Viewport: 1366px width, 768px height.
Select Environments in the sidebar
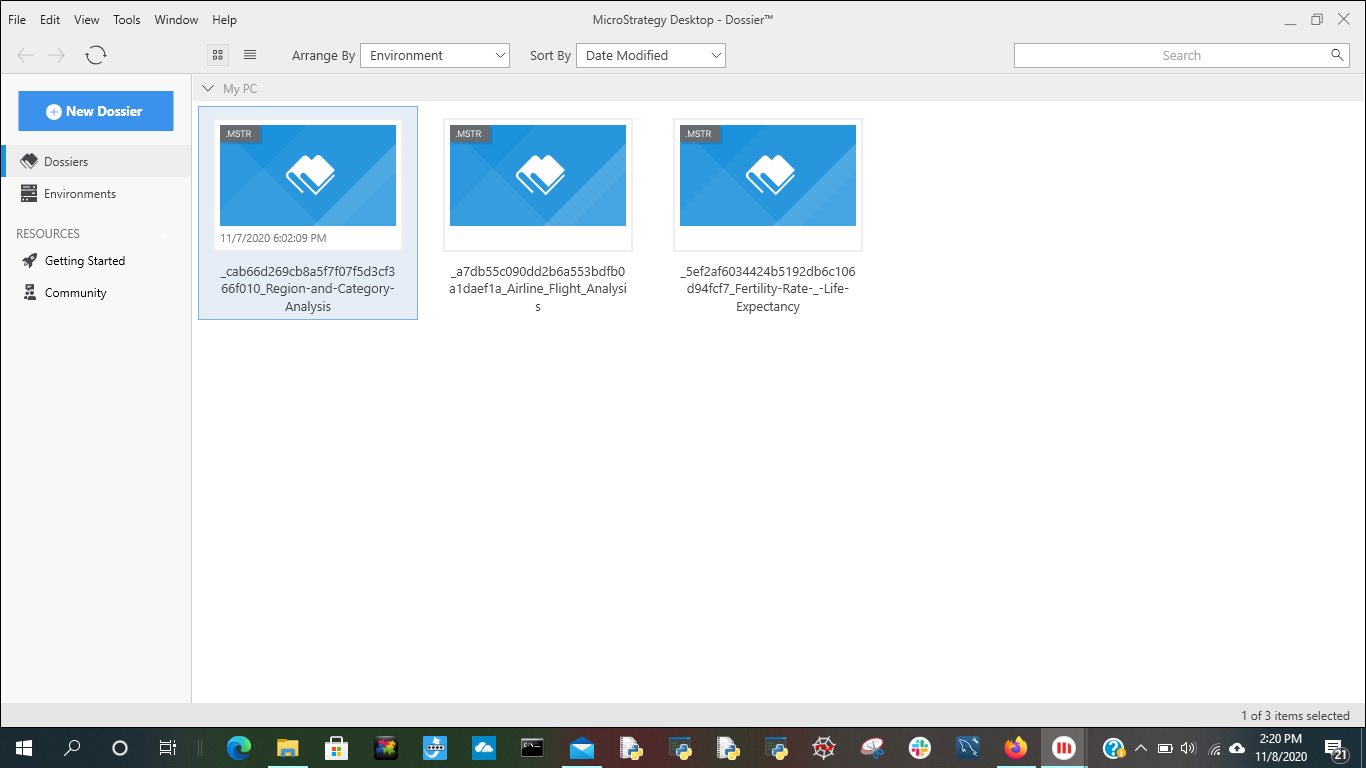tap(80, 194)
